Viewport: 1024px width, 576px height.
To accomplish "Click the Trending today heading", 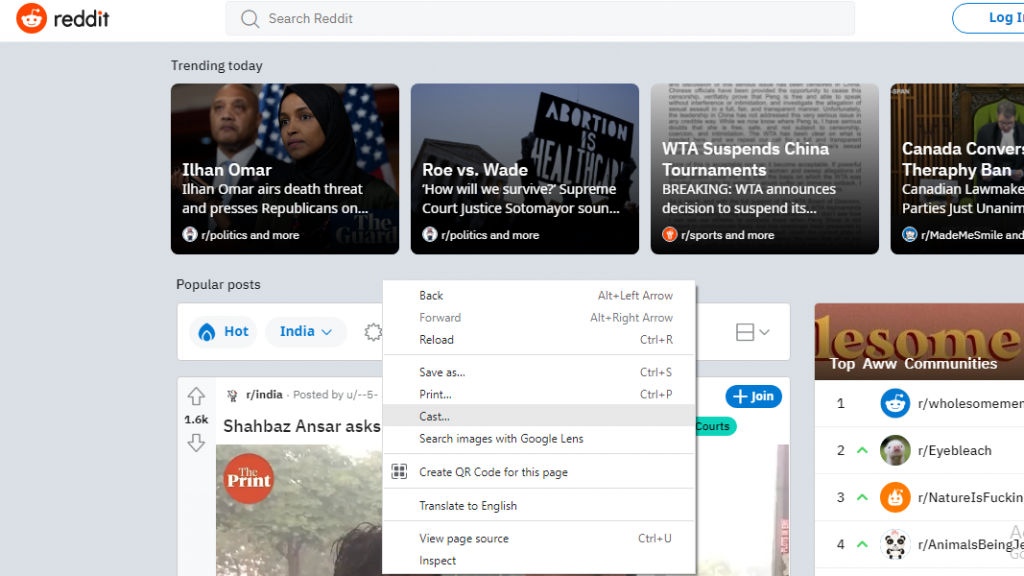I will pyautogui.click(x=217, y=65).
